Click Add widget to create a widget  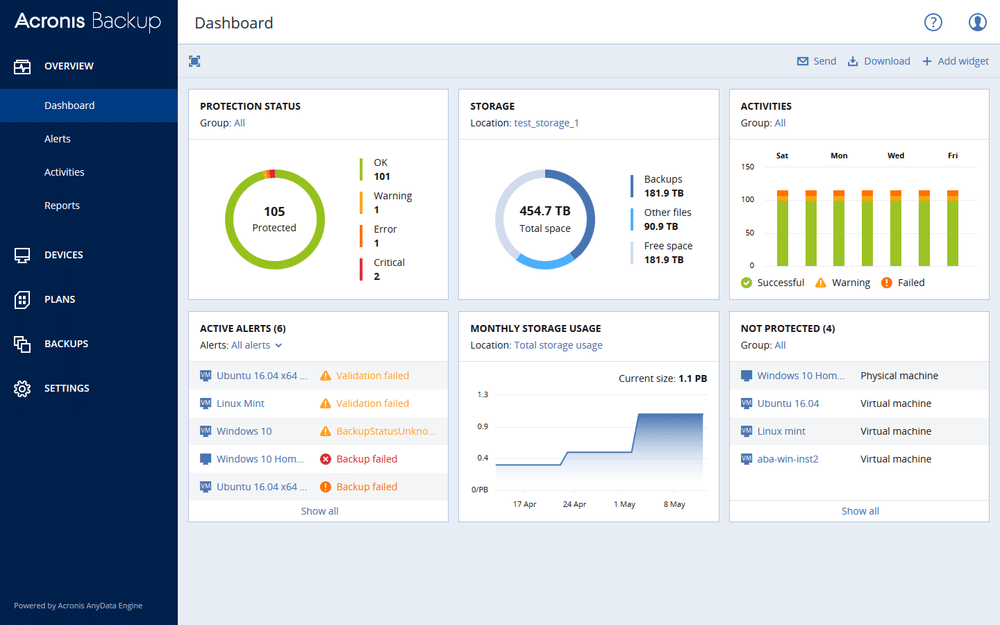pyautogui.click(x=955, y=61)
